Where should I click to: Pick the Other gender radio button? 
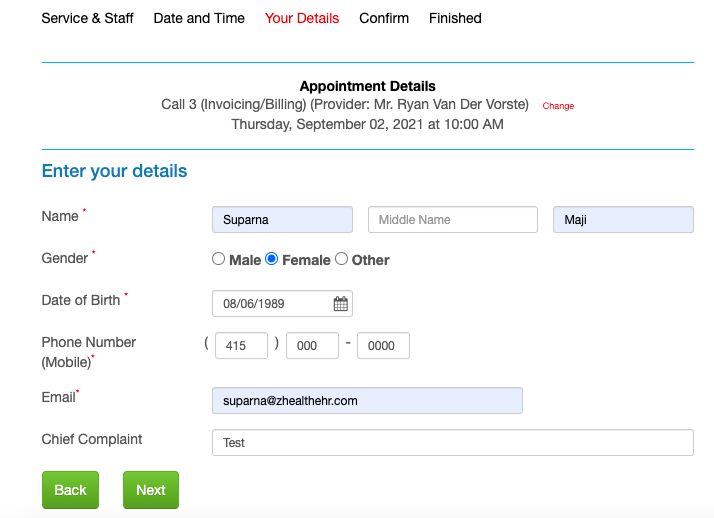(342, 259)
